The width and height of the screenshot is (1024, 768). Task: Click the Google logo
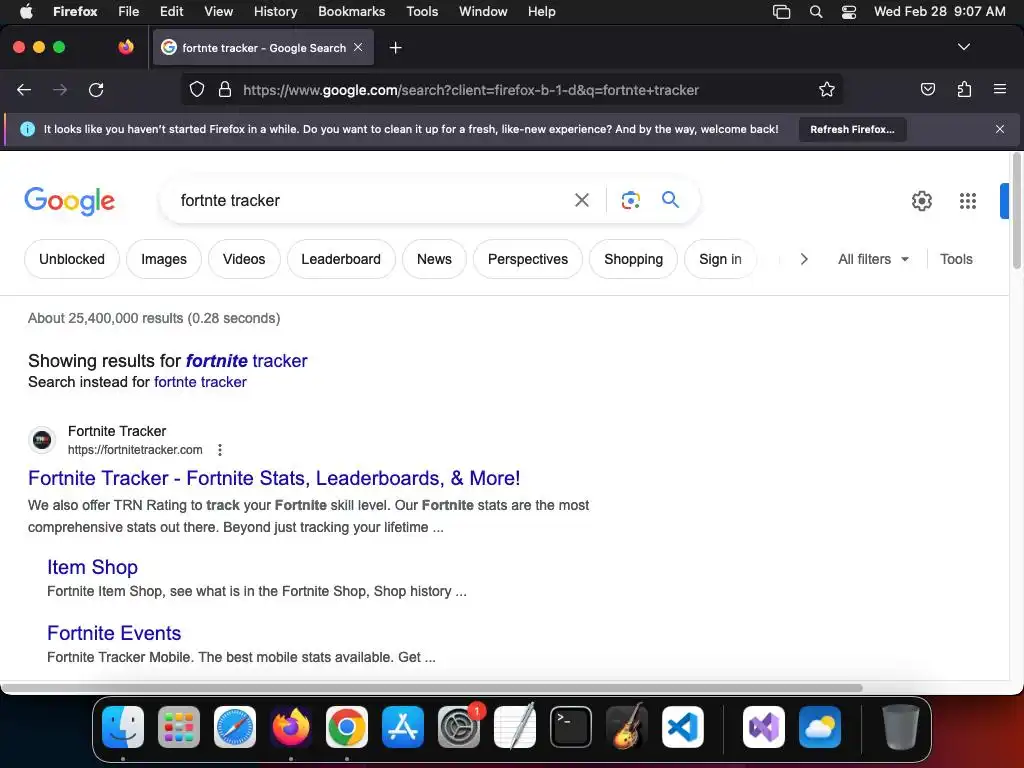tap(70, 201)
